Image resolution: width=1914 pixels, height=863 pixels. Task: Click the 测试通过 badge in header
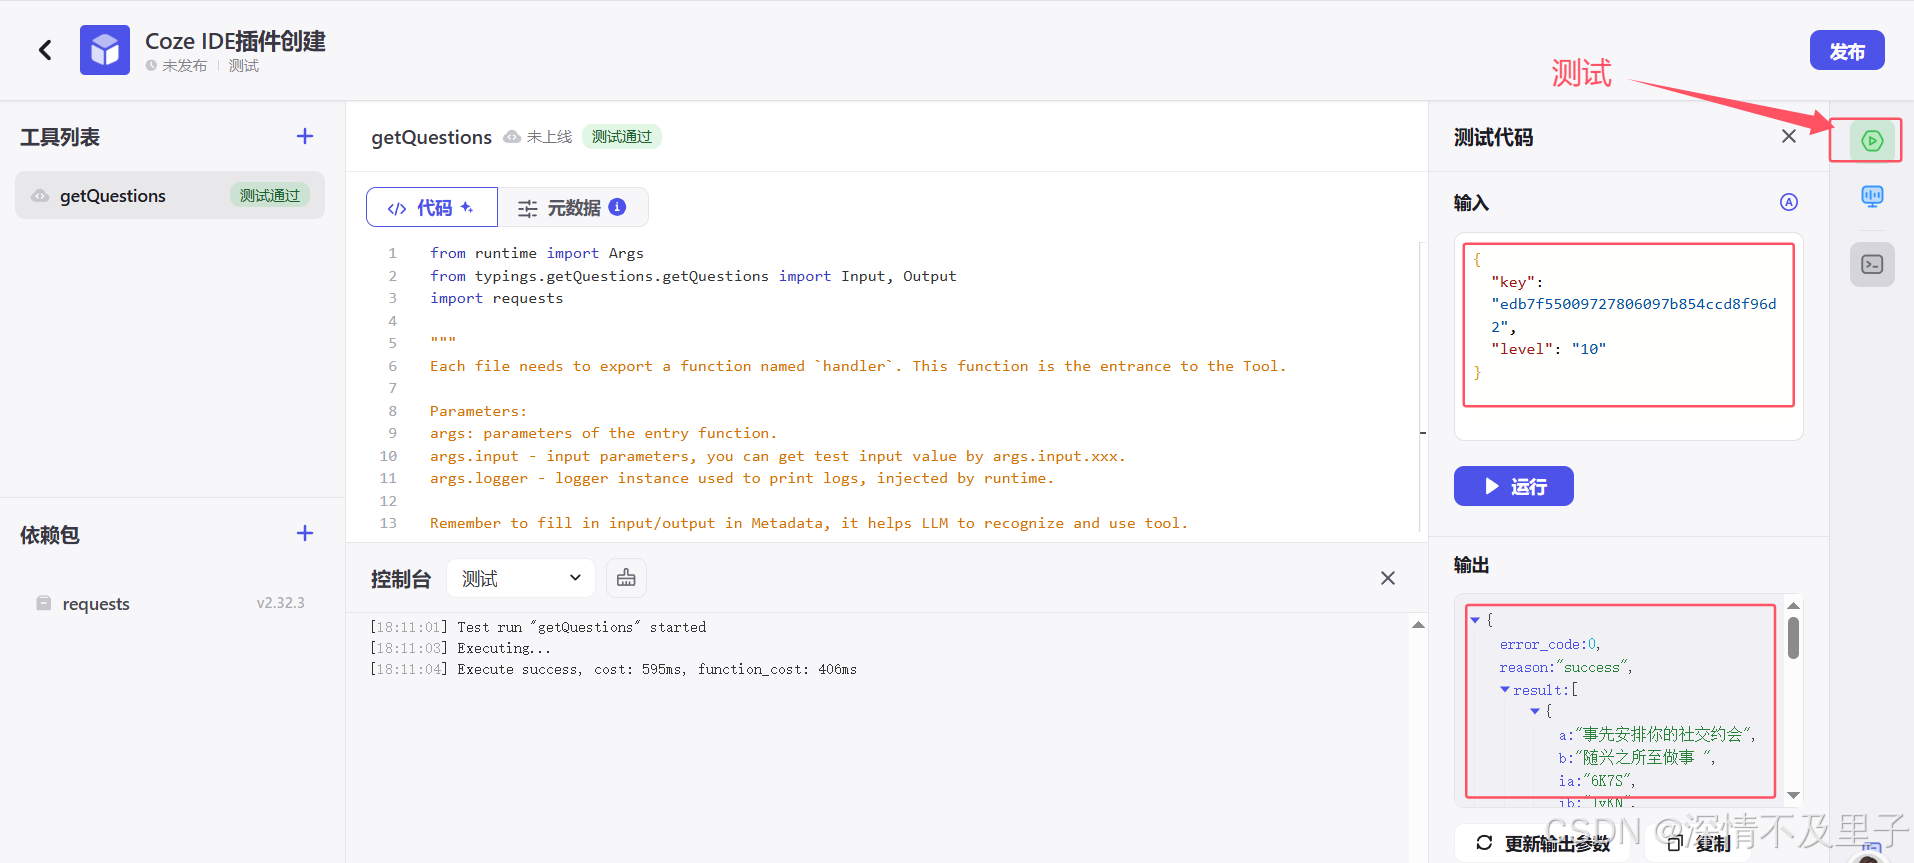(621, 136)
